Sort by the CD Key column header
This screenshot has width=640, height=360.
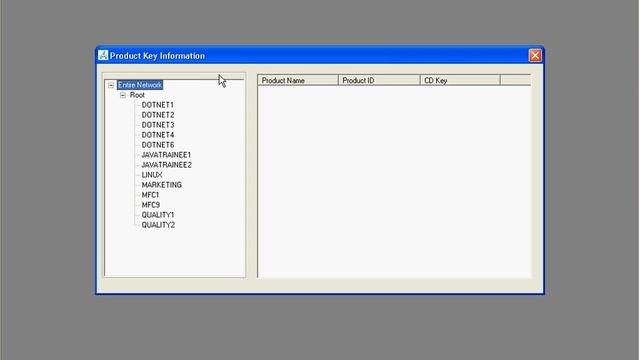click(x=460, y=80)
